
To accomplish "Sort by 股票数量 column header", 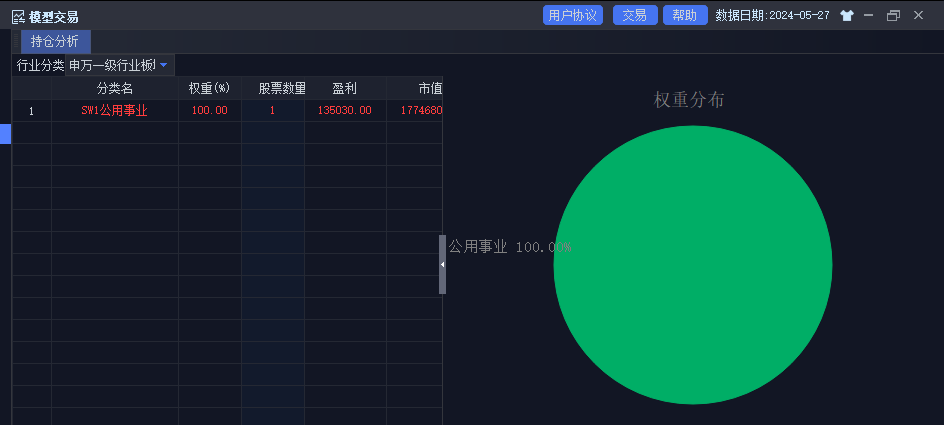I will [273, 88].
